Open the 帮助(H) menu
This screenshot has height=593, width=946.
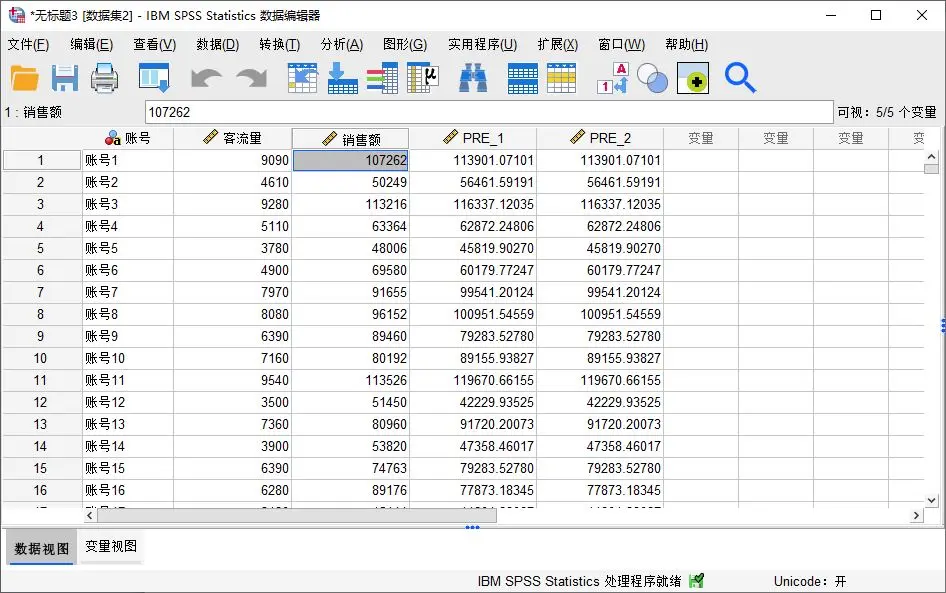687,45
